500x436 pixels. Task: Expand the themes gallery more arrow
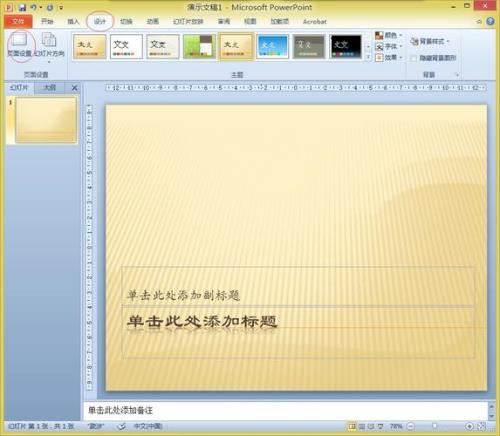tap(368, 57)
